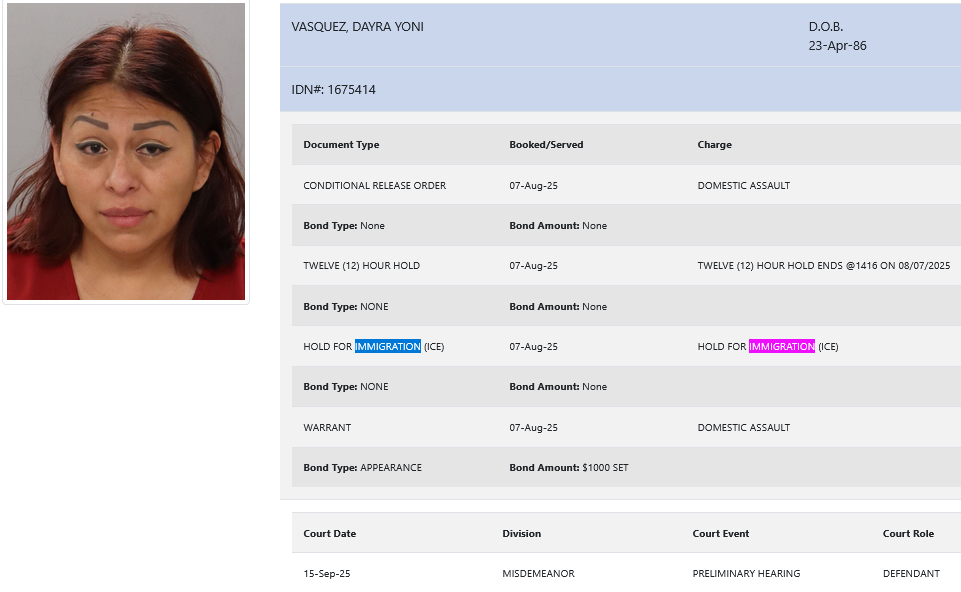The width and height of the screenshot is (961, 592).
Task: Select the 'TWELVE (12) HOUR HOLD' document type
Action: click(362, 266)
